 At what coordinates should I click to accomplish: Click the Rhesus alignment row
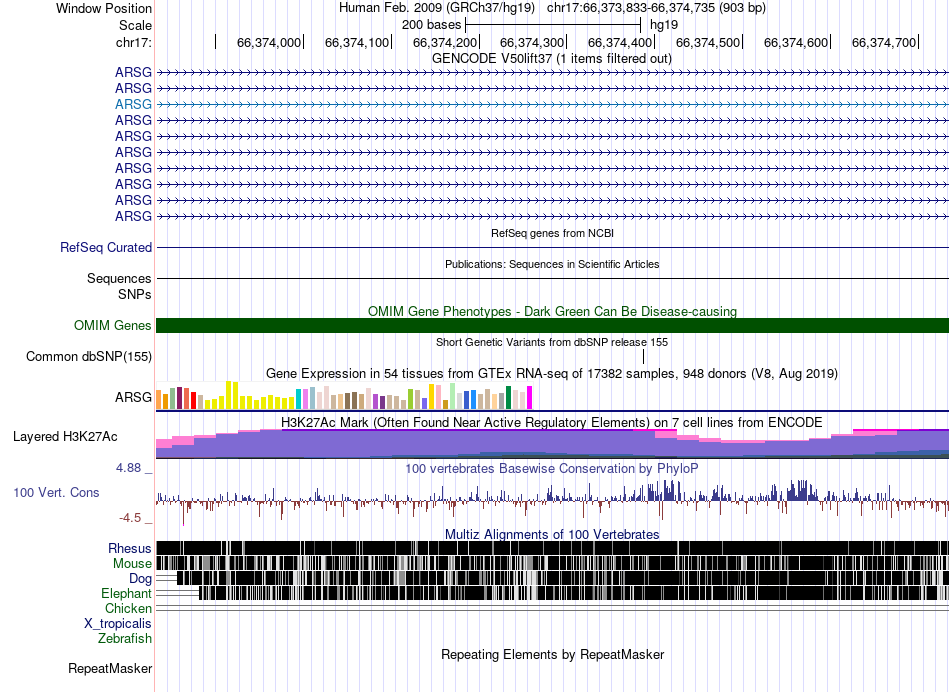[553, 548]
